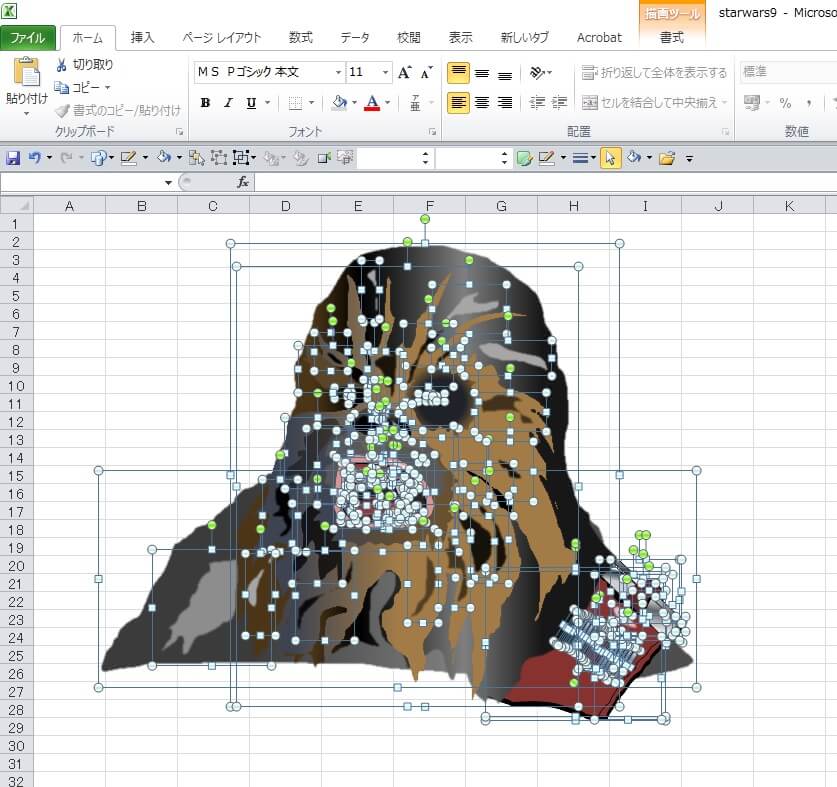Toggle center text alignment
Screen dimensions: 837x787
pos(482,103)
